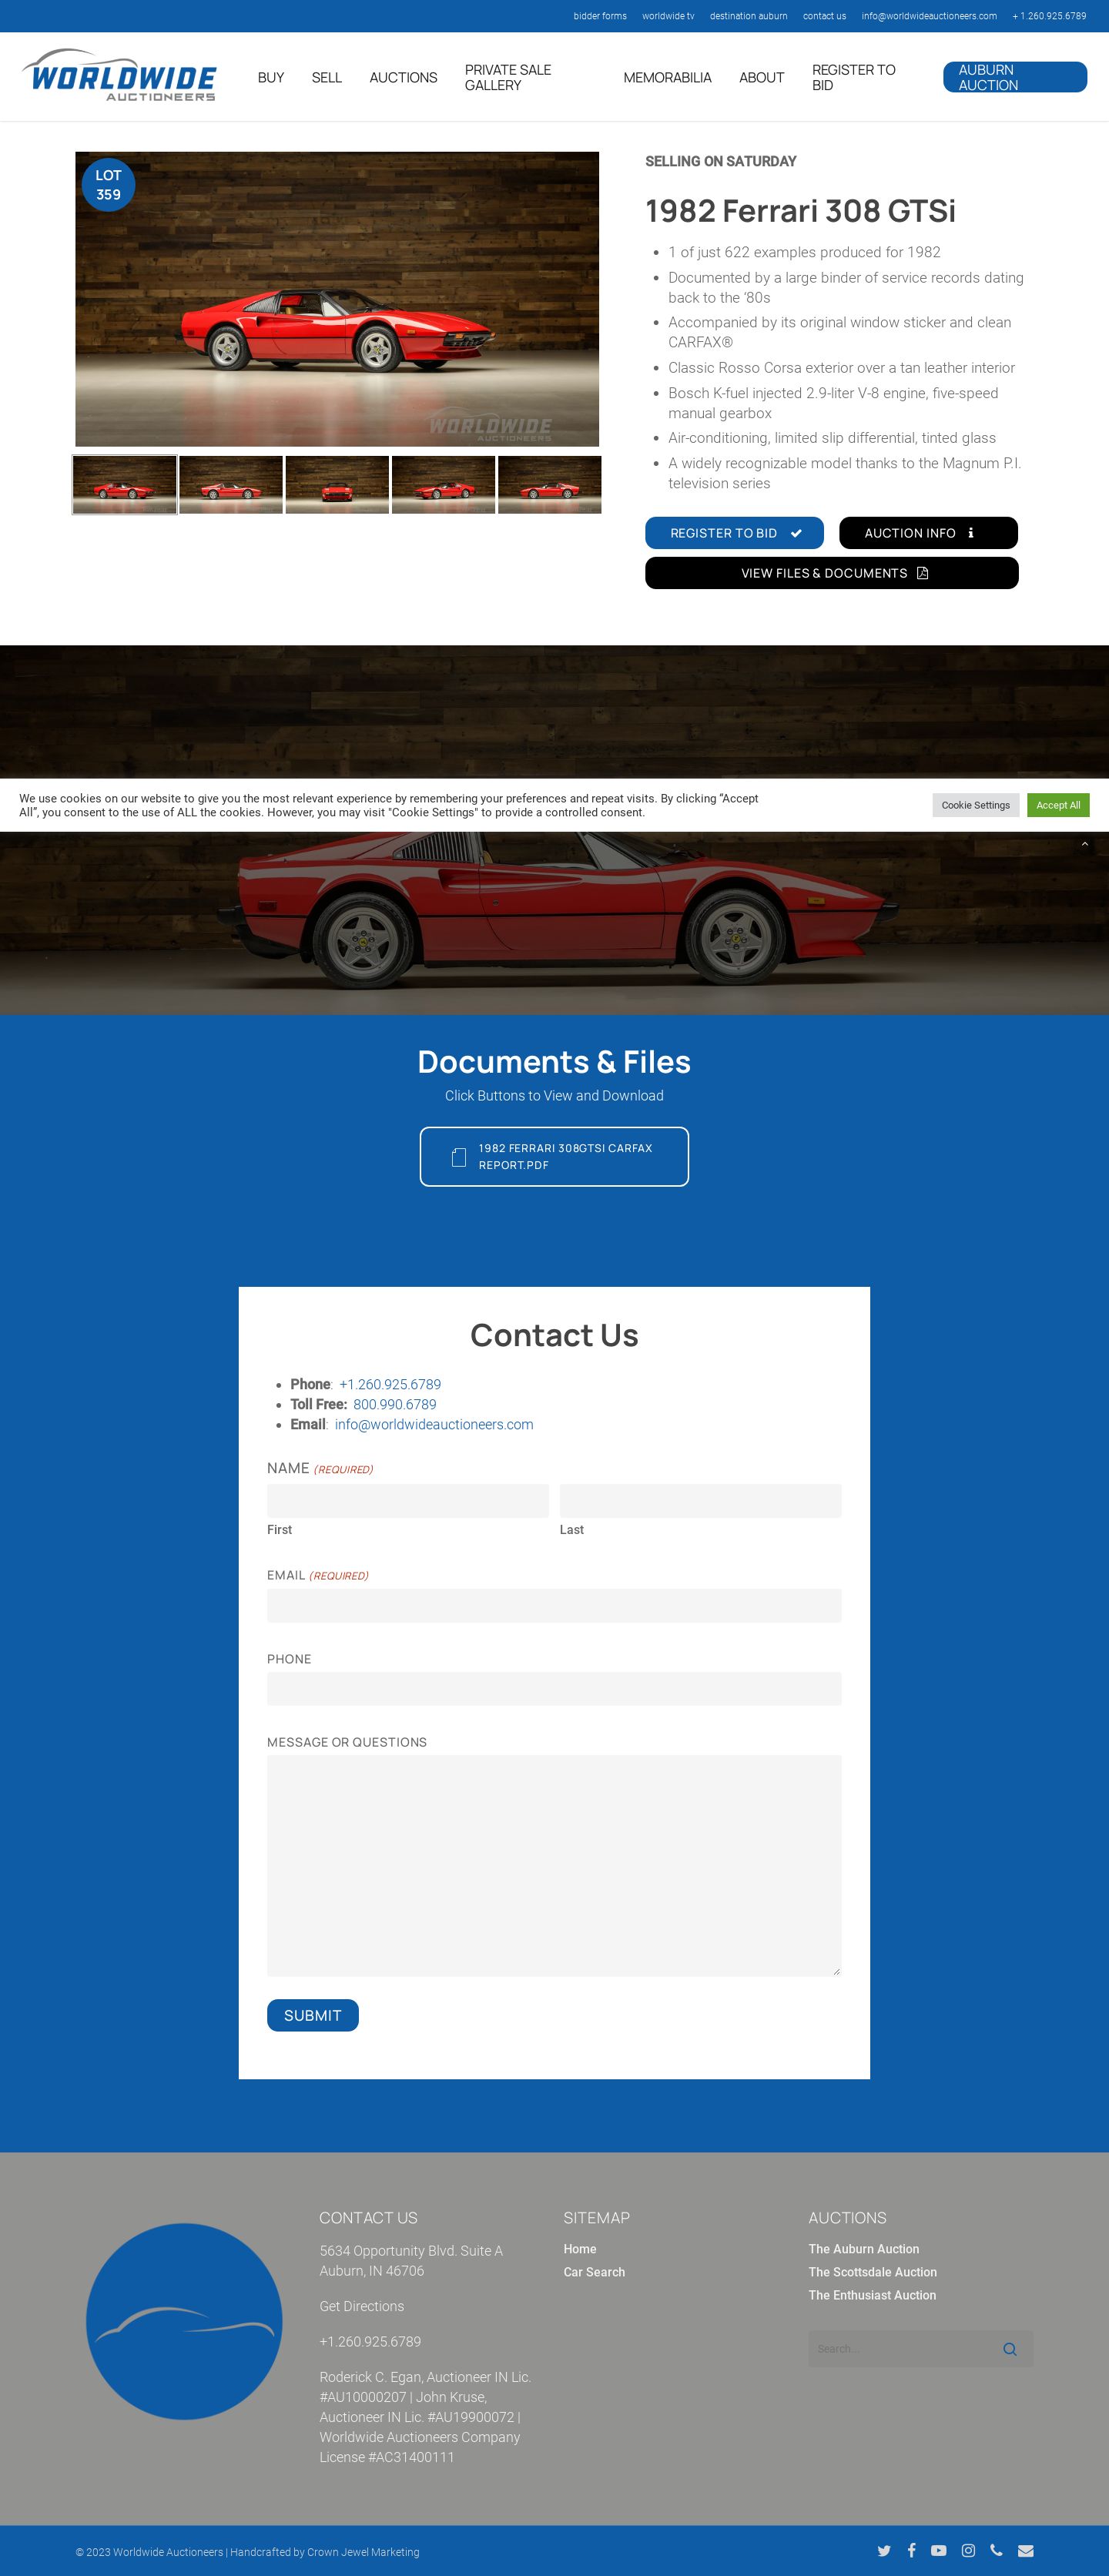
Task: Open Home in the sitemap
Action: 580,2249
